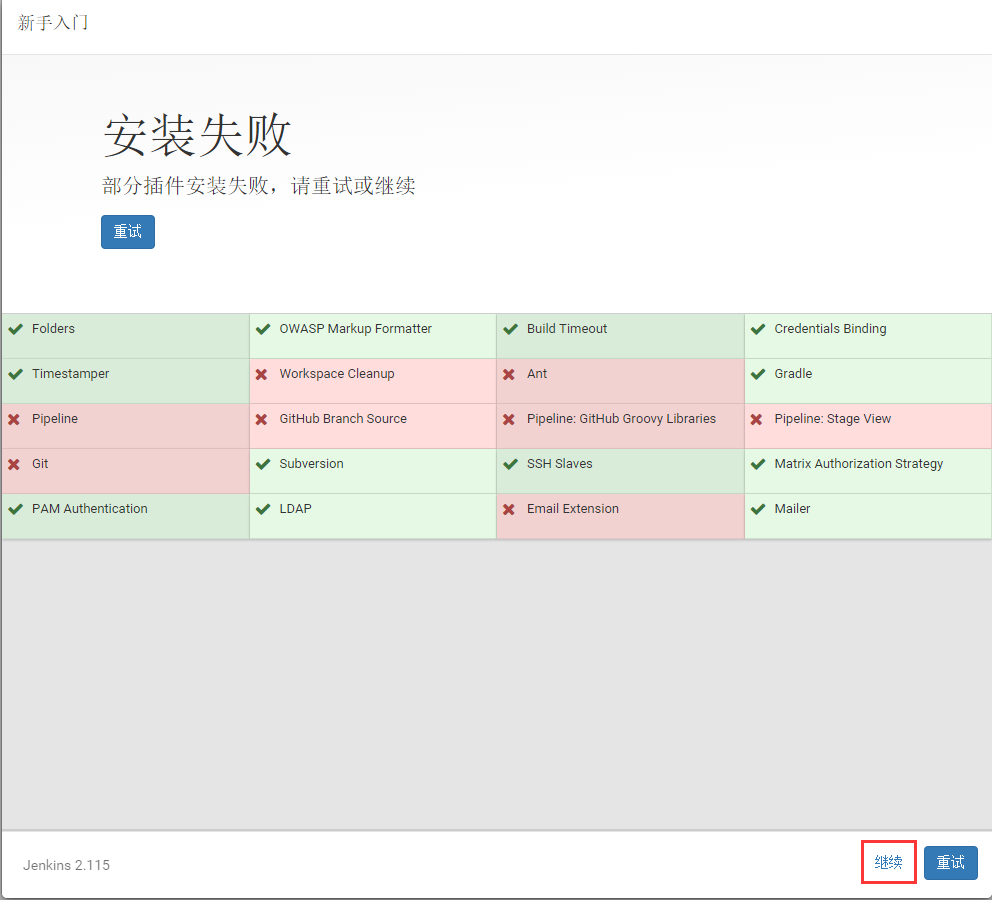The width and height of the screenshot is (992, 900).
Task: Click the red X for Email Extension
Action: pyautogui.click(x=509, y=509)
